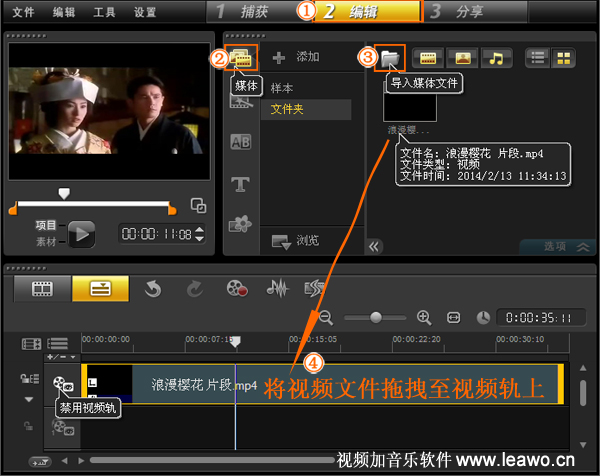Show all visible tracks icon

[31, 344]
